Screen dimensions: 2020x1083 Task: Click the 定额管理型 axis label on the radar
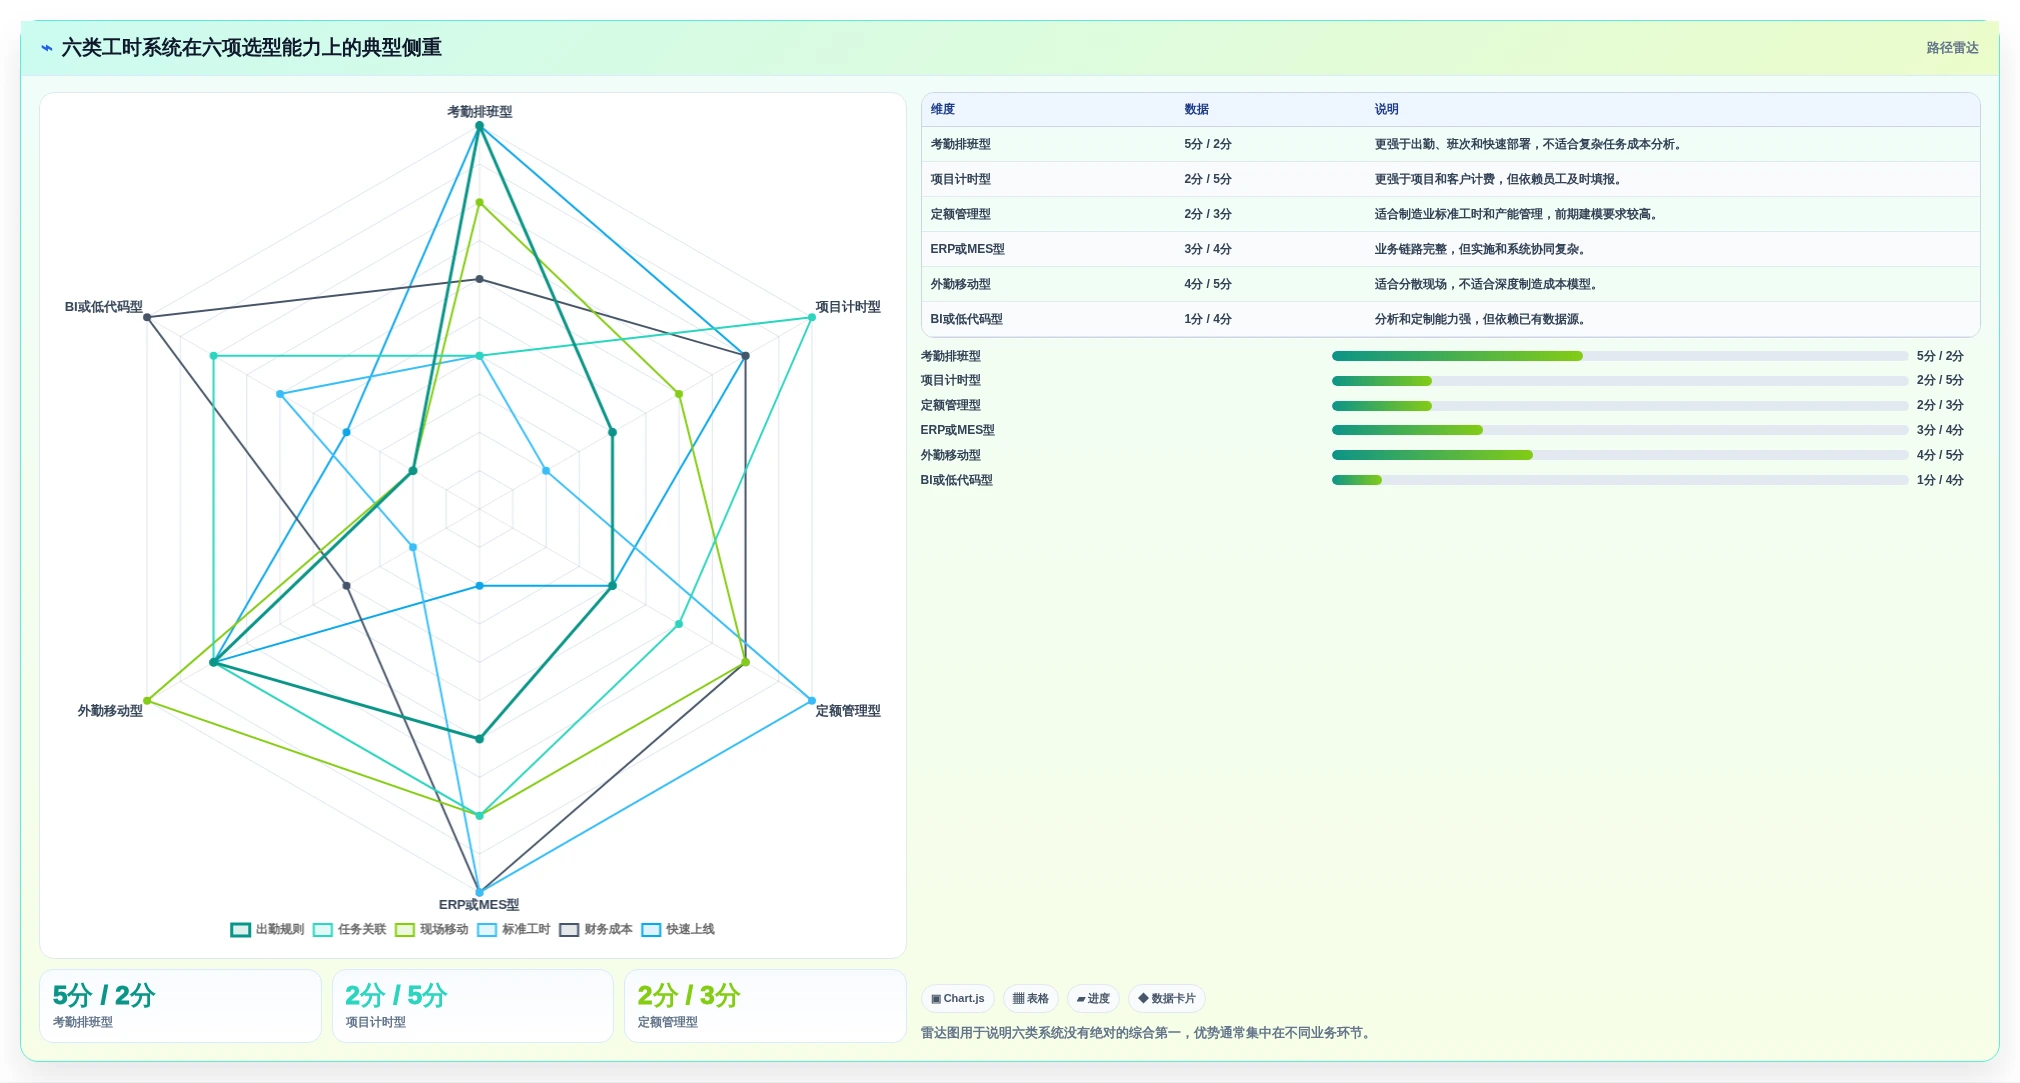tap(848, 711)
